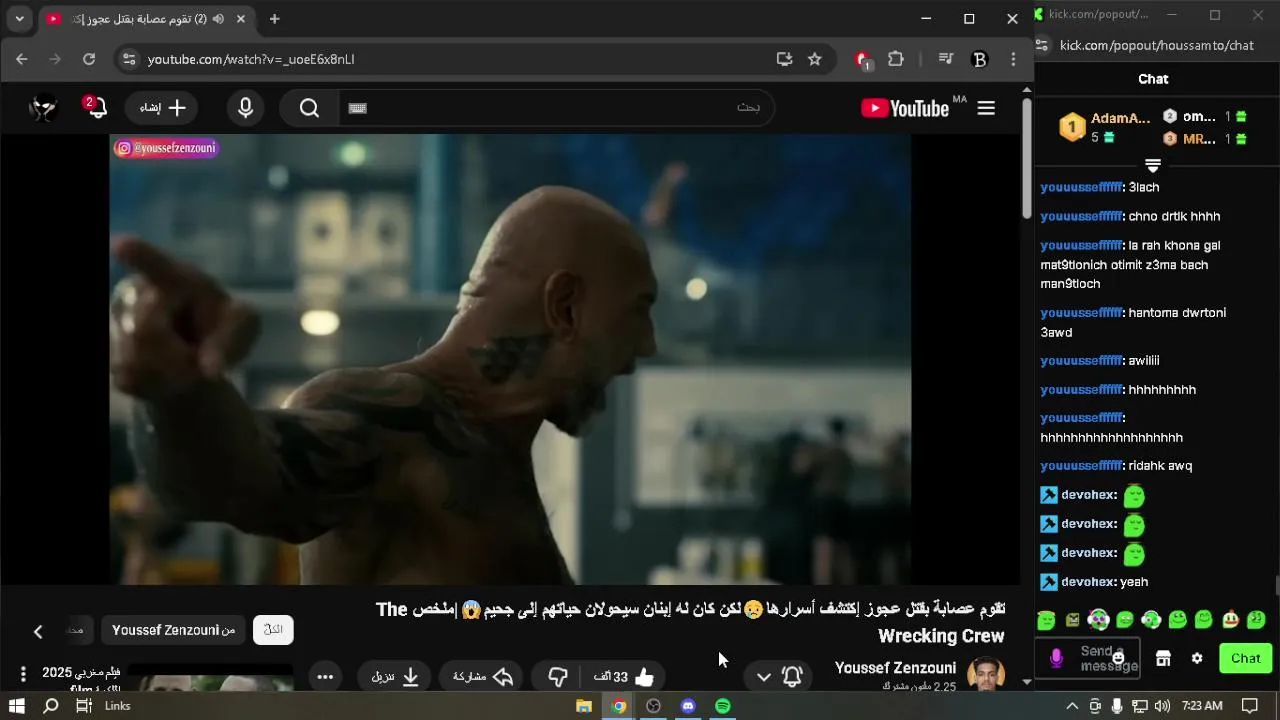
Task: Open Windows Start menu
Action: point(16,706)
